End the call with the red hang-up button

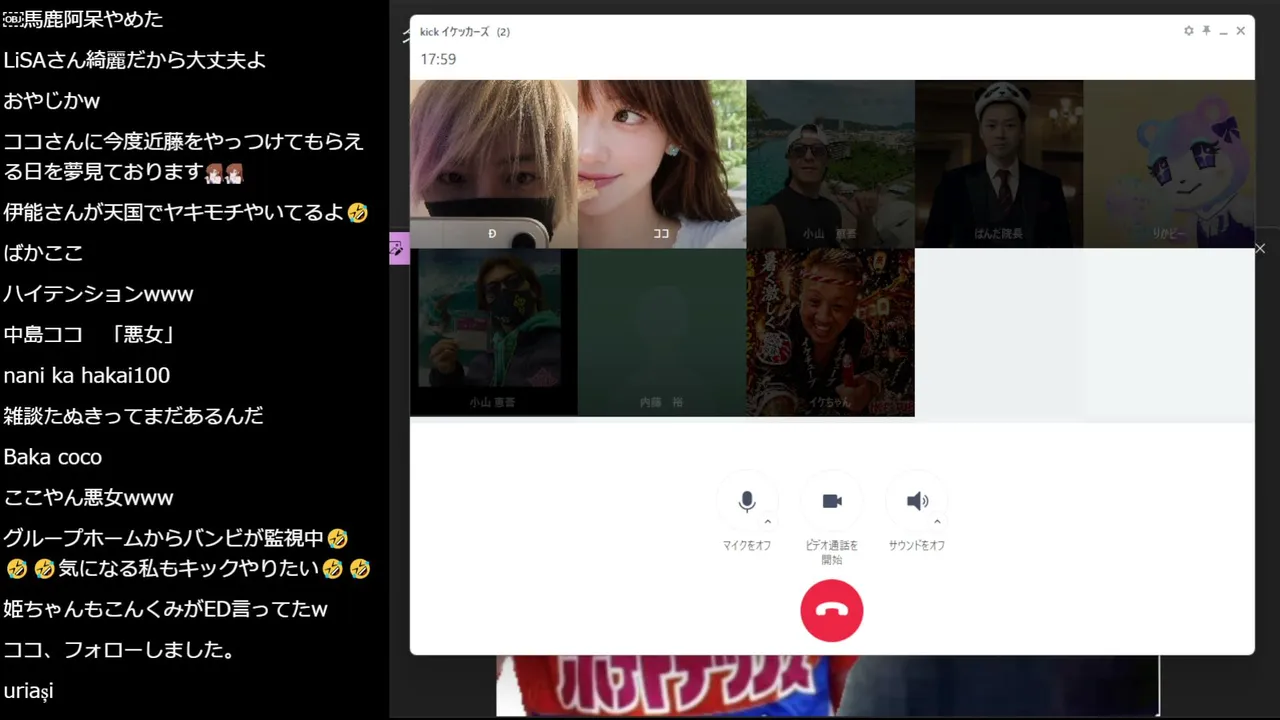(832, 610)
